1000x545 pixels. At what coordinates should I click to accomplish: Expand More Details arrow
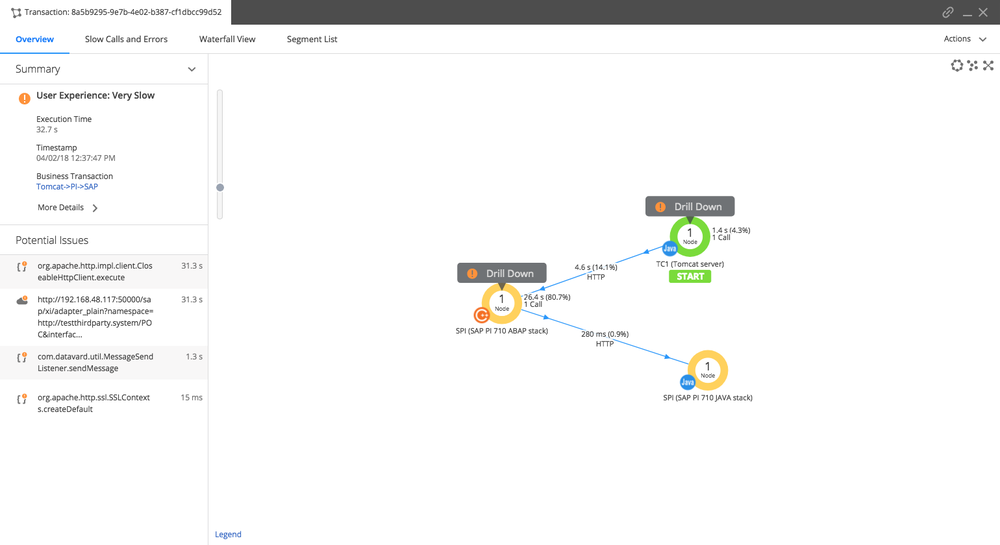coord(95,208)
